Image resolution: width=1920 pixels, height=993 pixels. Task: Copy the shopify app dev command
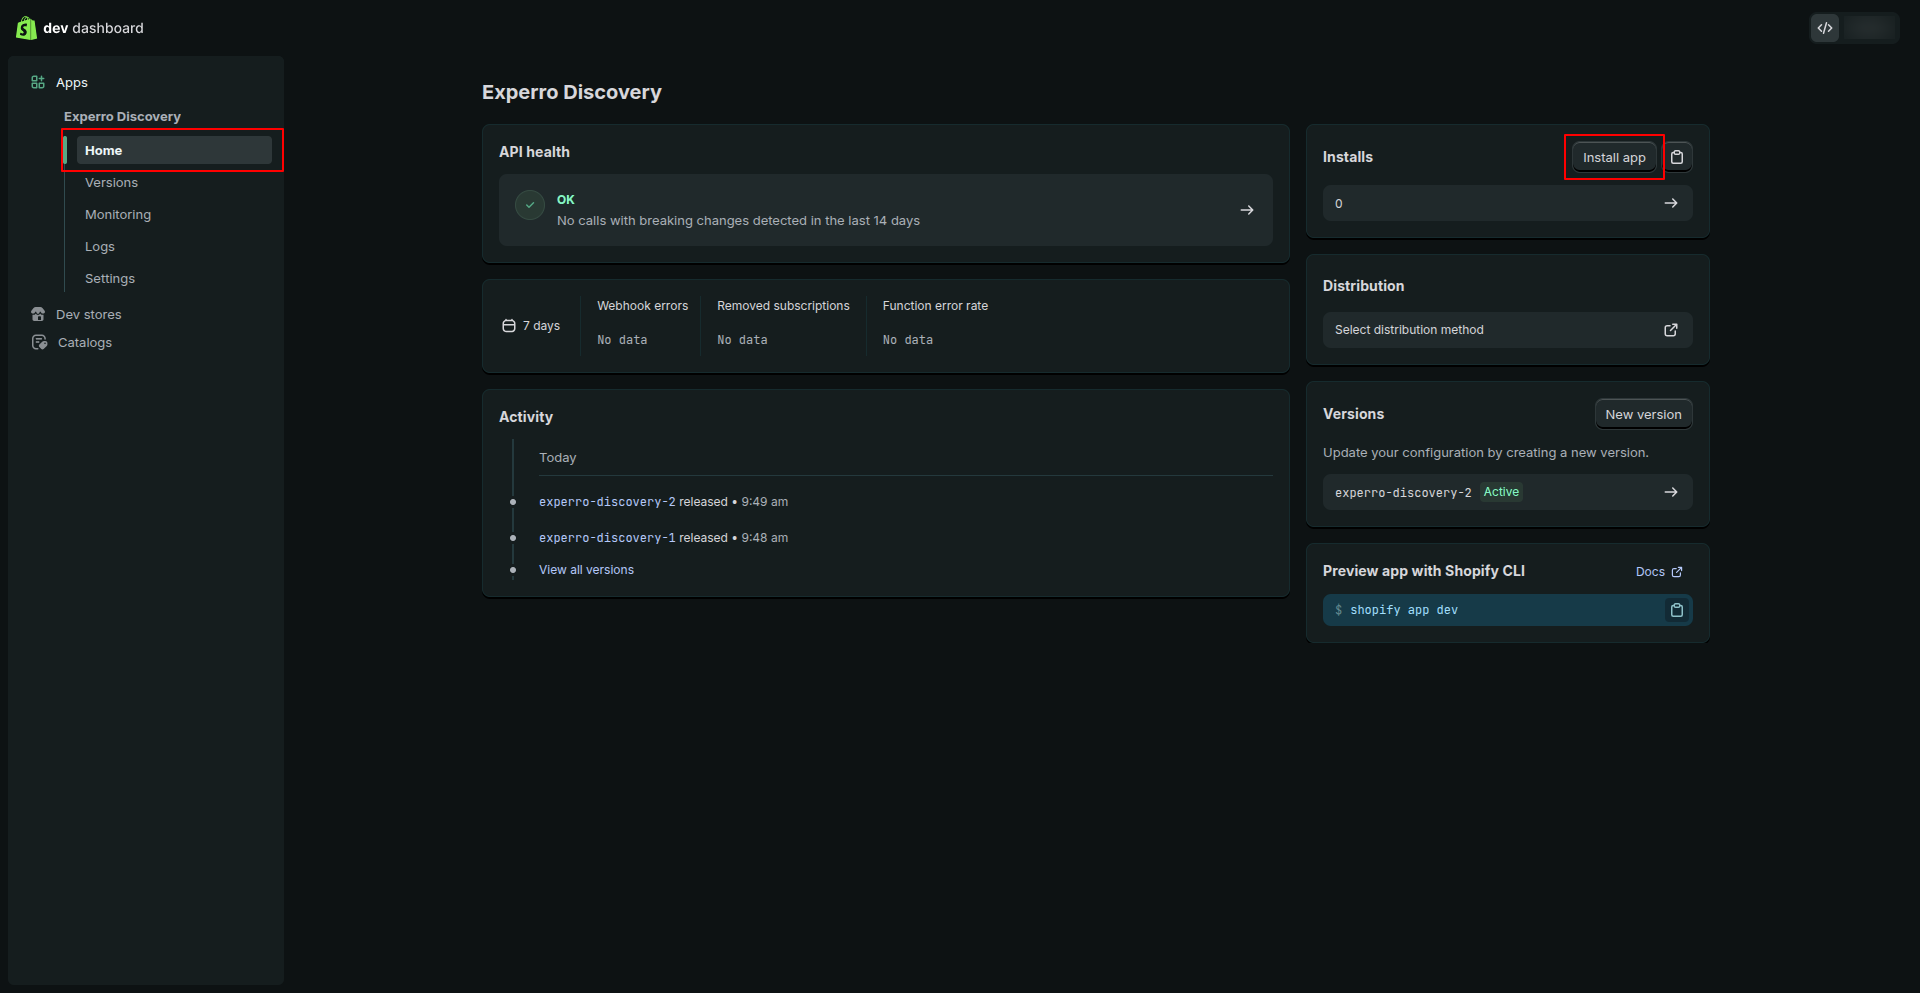1677,610
